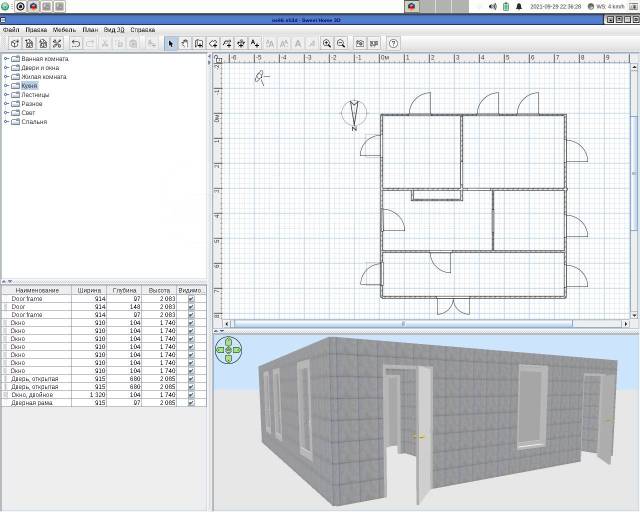Click the 1 320 width cell
This screenshot has width=640, height=512.
[x=89, y=395]
